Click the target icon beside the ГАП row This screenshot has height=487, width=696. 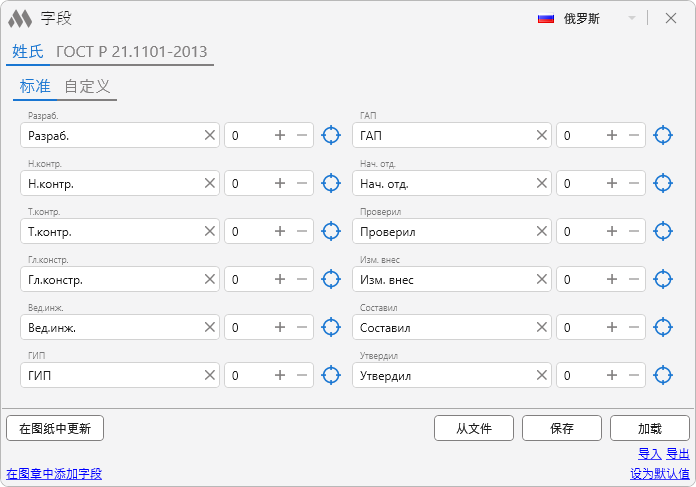click(662, 135)
